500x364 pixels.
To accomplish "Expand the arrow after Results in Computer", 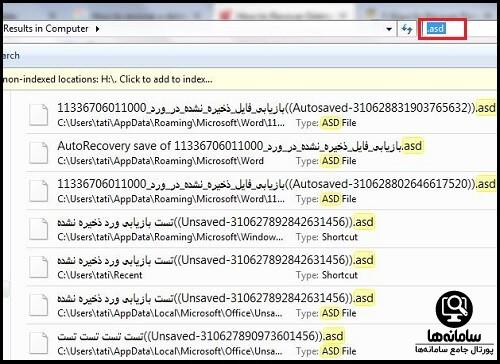I will (x=97, y=29).
